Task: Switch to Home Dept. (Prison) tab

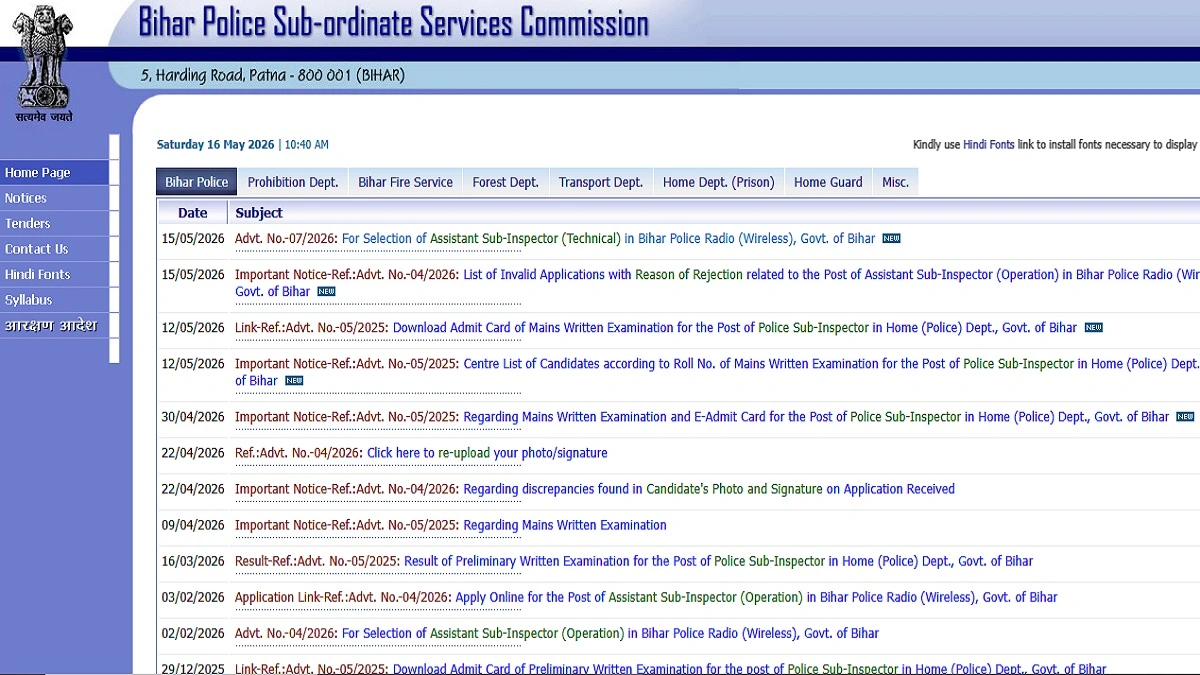Action: pos(718,182)
